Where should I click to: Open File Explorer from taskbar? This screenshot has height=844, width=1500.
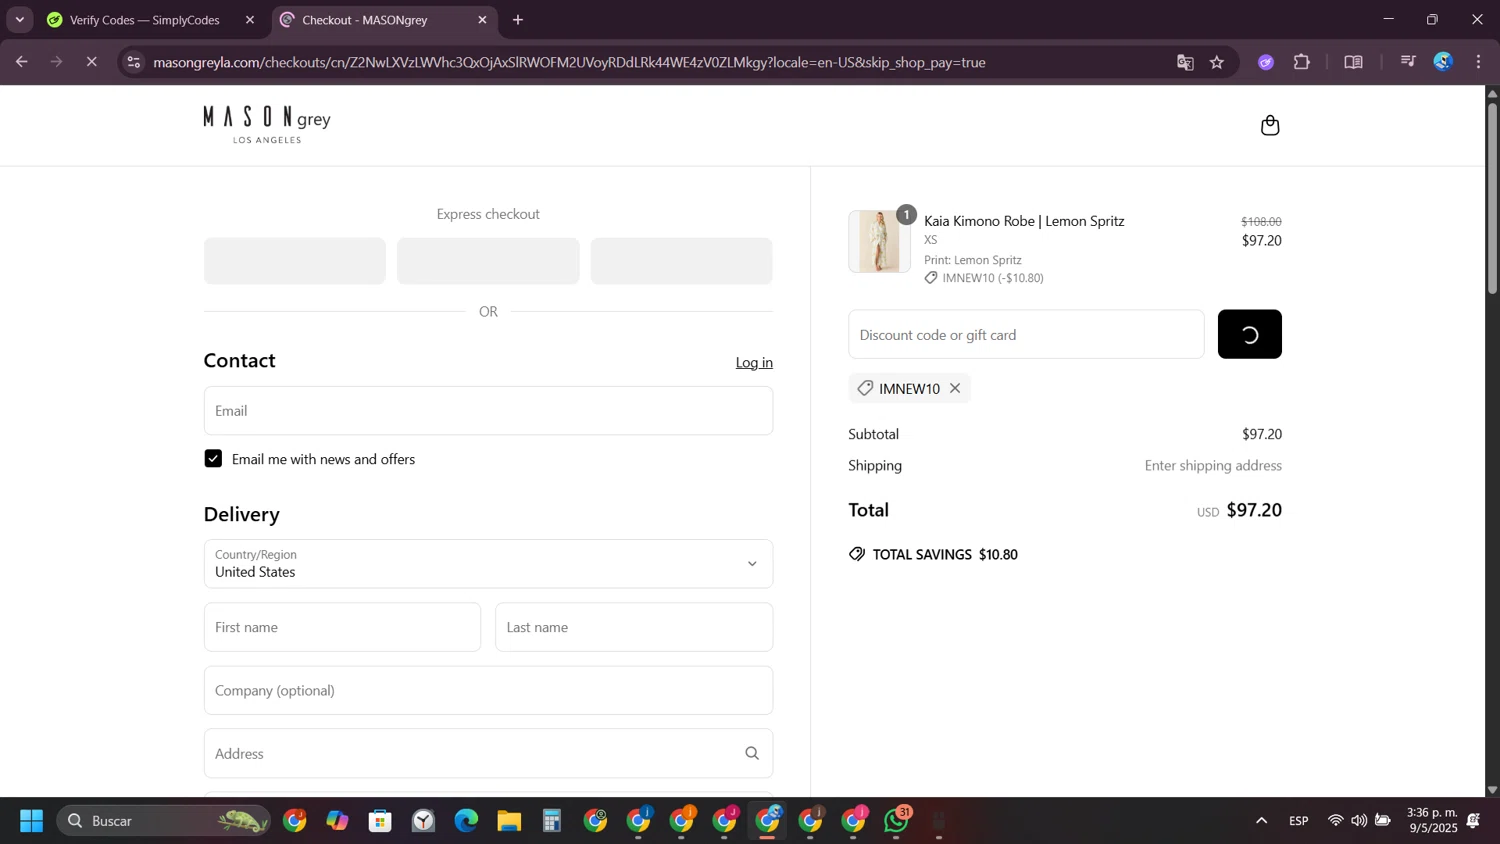509,821
